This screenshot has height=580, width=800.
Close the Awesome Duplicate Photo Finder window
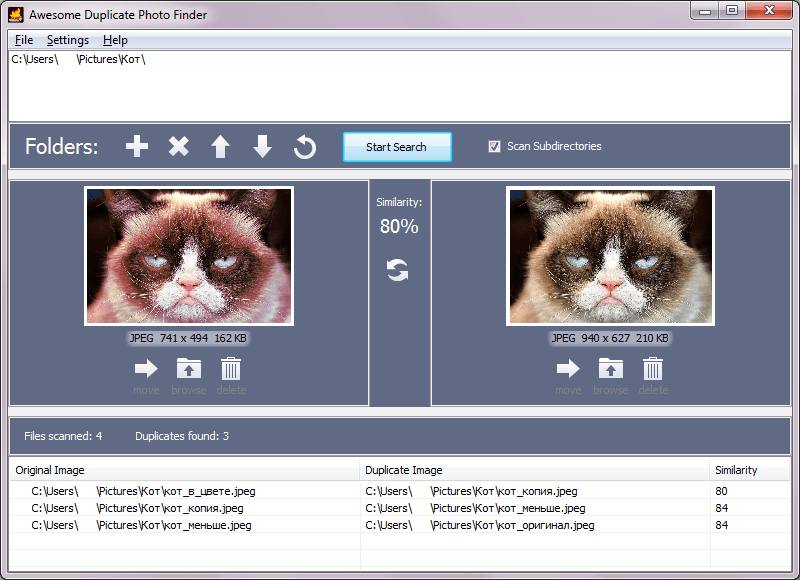coord(770,11)
